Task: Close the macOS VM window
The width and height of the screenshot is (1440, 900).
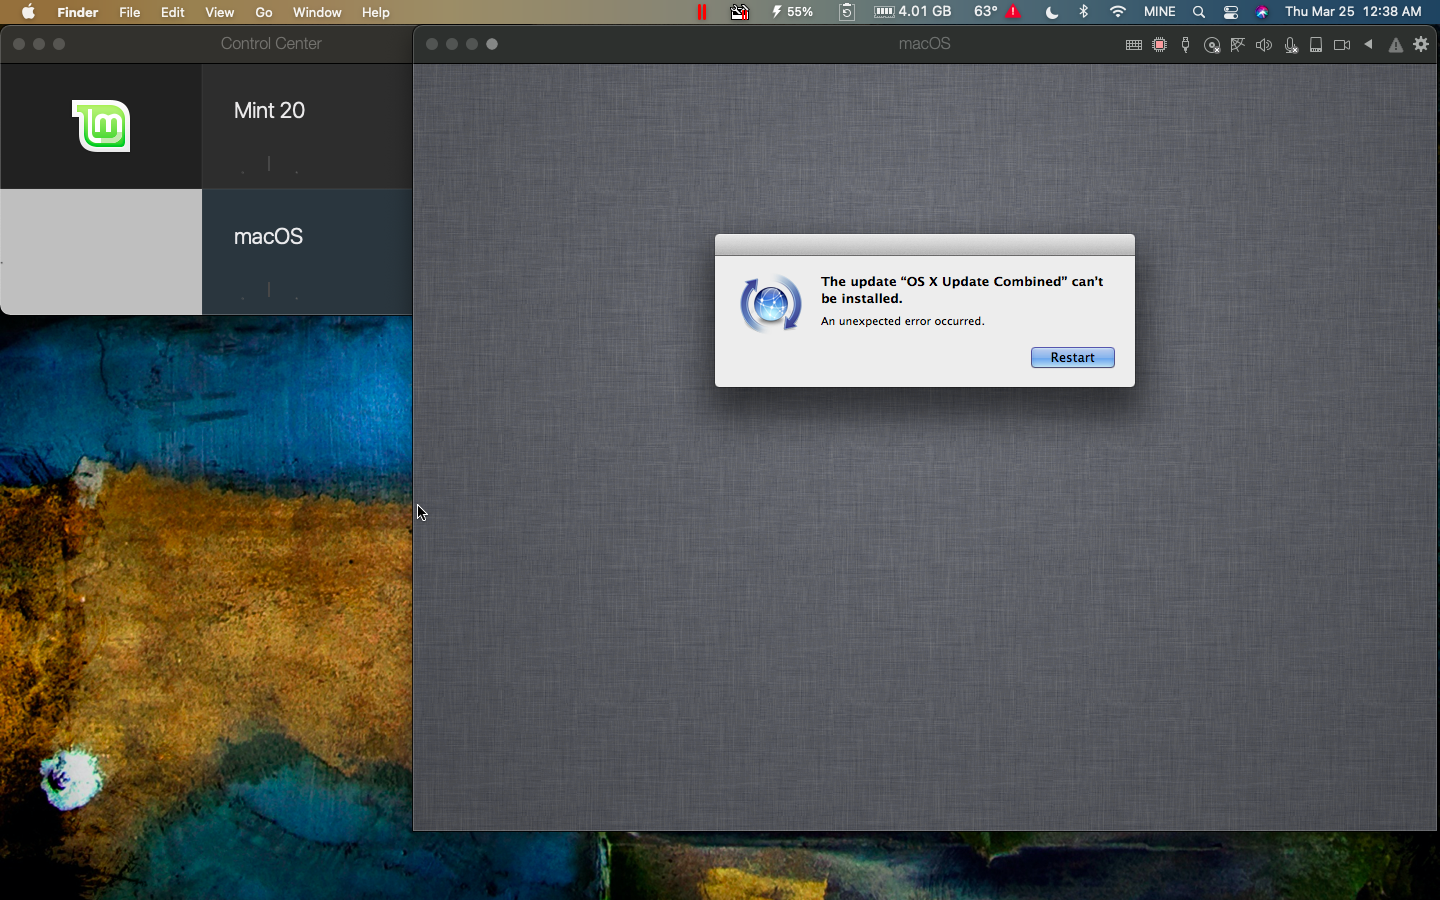Action: pyautogui.click(x=432, y=44)
